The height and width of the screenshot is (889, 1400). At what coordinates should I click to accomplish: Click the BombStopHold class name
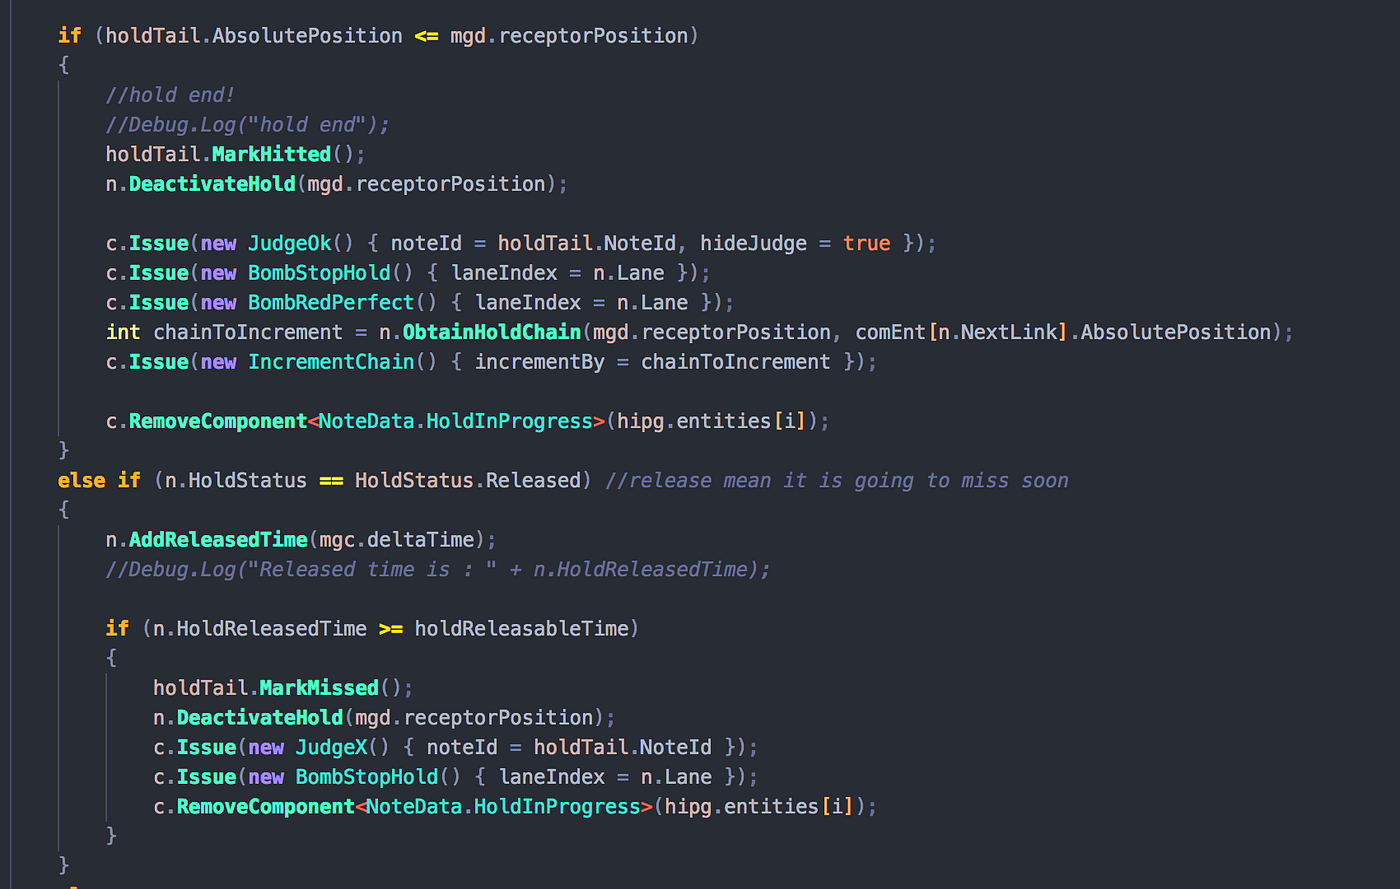pyautogui.click(x=319, y=271)
